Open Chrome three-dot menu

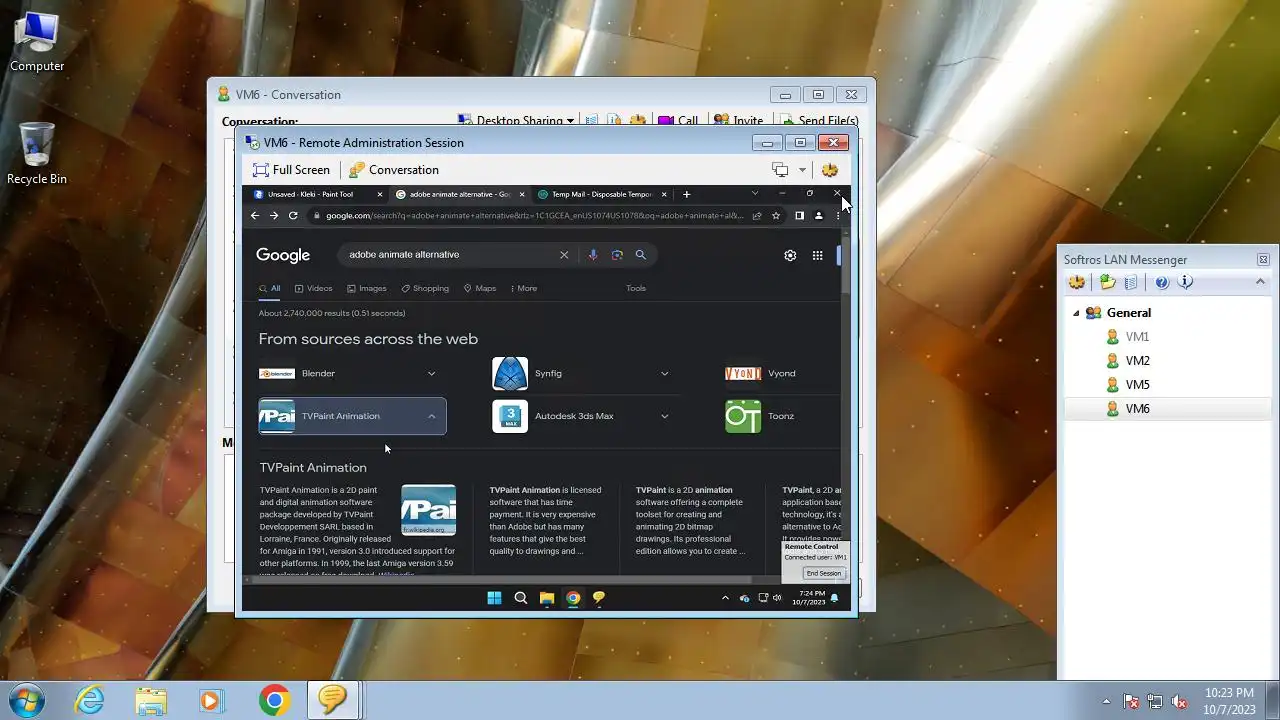click(x=837, y=215)
